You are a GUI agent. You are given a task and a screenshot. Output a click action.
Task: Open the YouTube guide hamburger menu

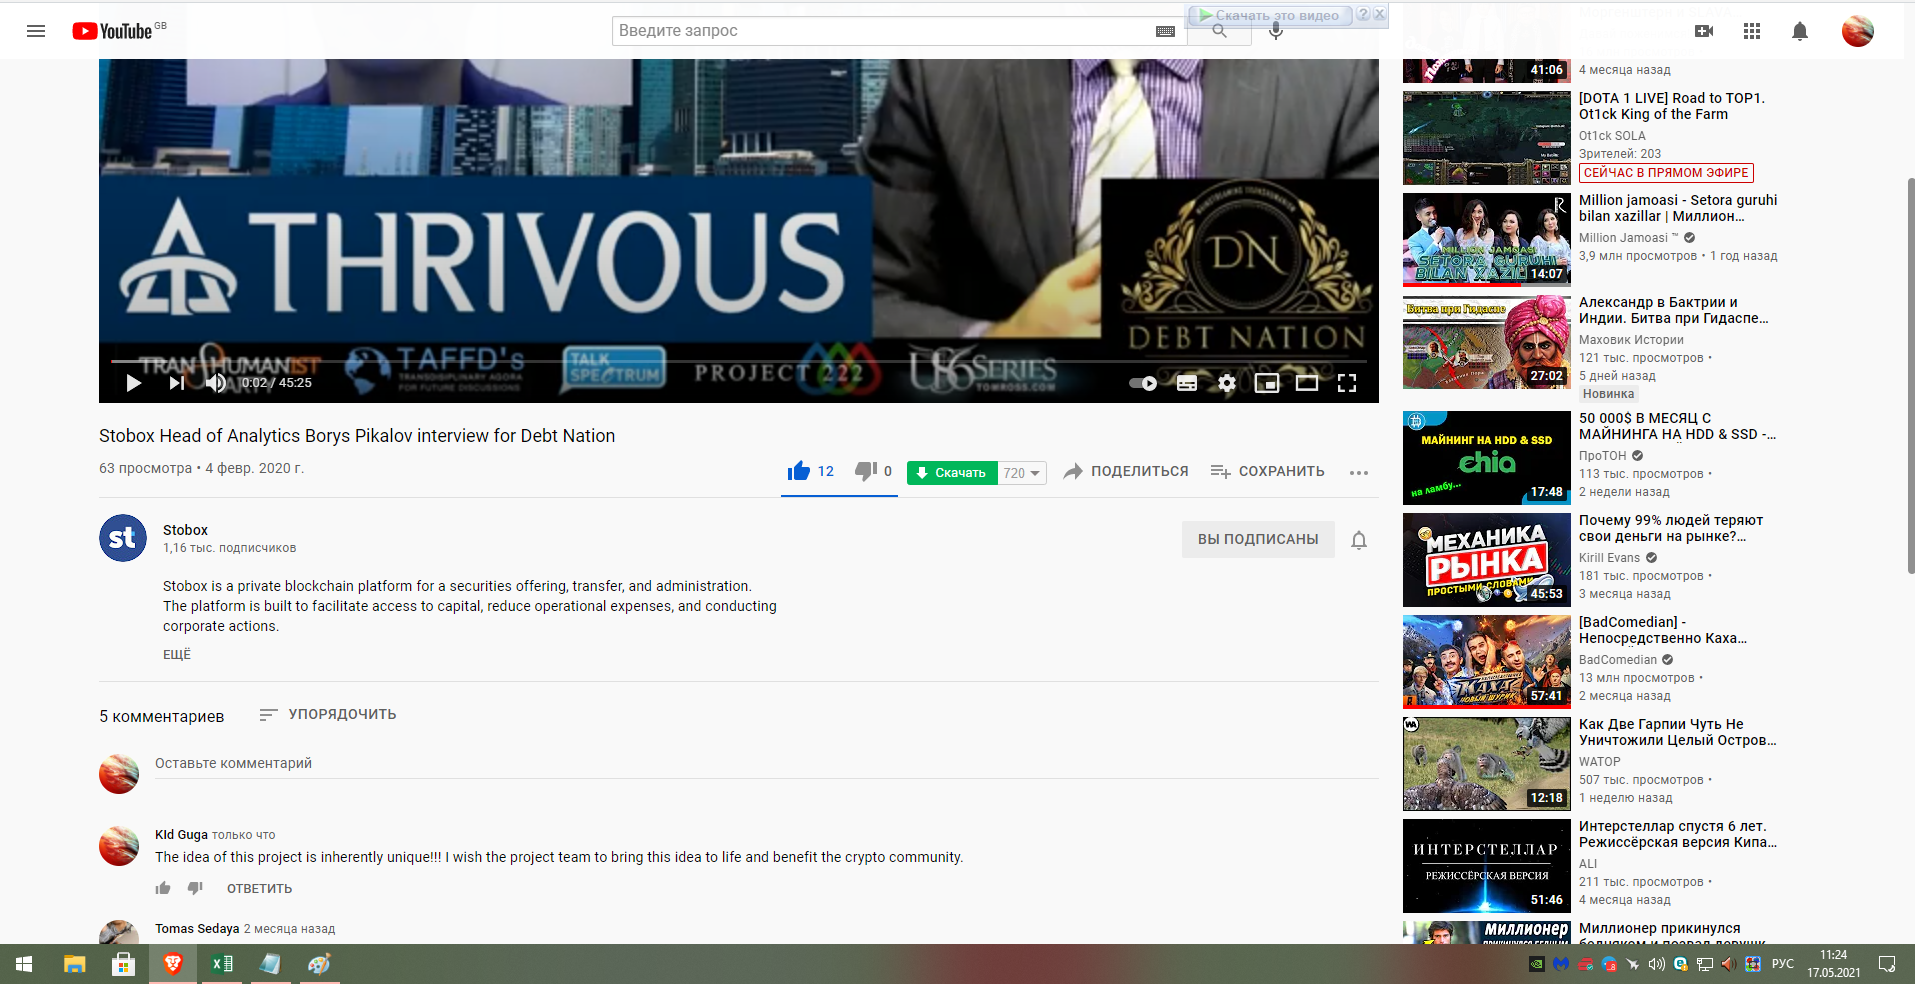click(x=36, y=31)
